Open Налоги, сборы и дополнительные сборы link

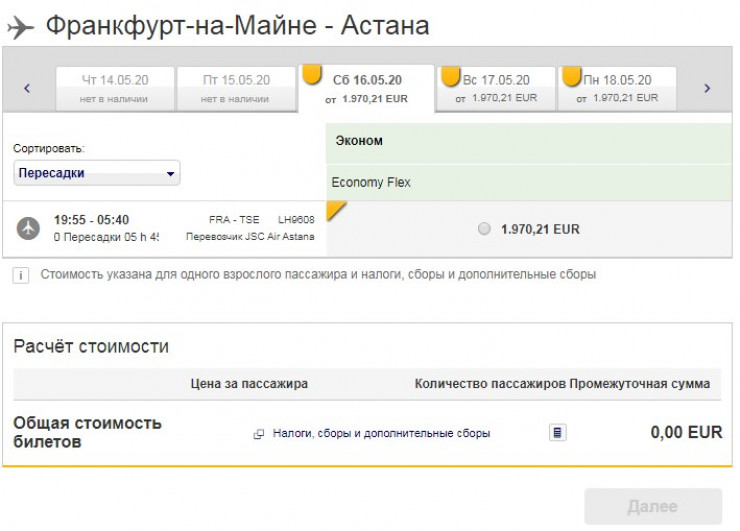[x=381, y=434]
